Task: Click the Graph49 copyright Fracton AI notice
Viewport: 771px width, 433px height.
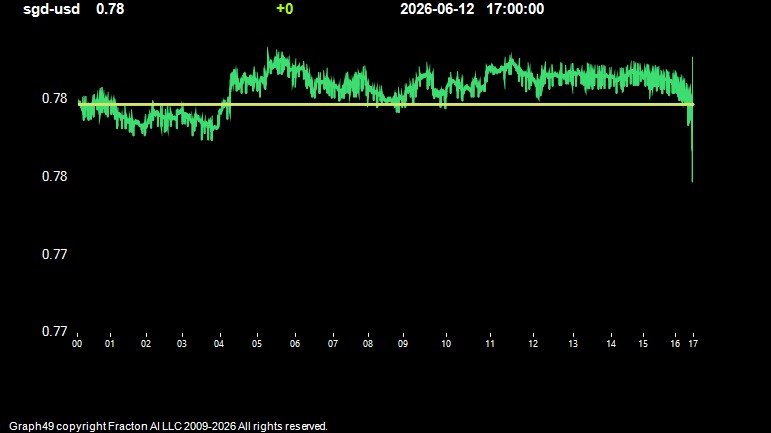Action: [x=168, y=426]
